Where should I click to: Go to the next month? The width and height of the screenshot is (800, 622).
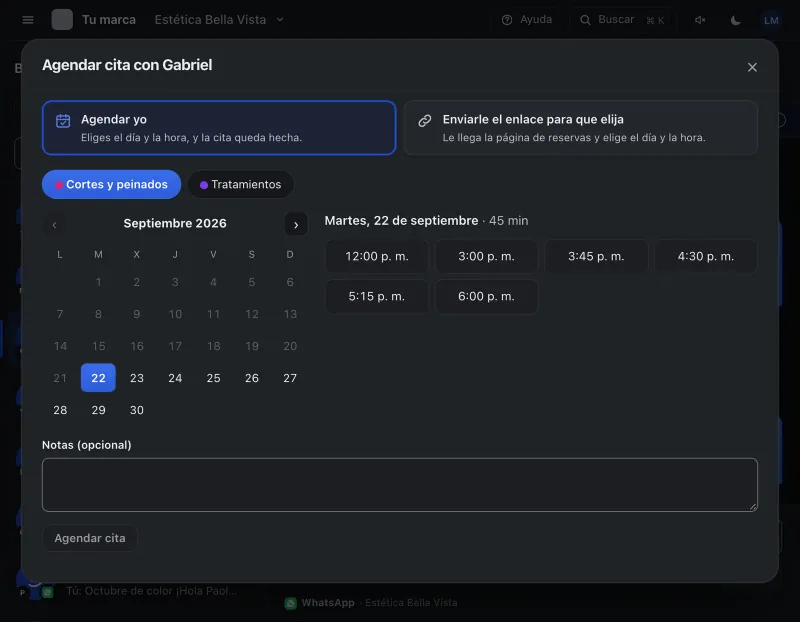296,225
